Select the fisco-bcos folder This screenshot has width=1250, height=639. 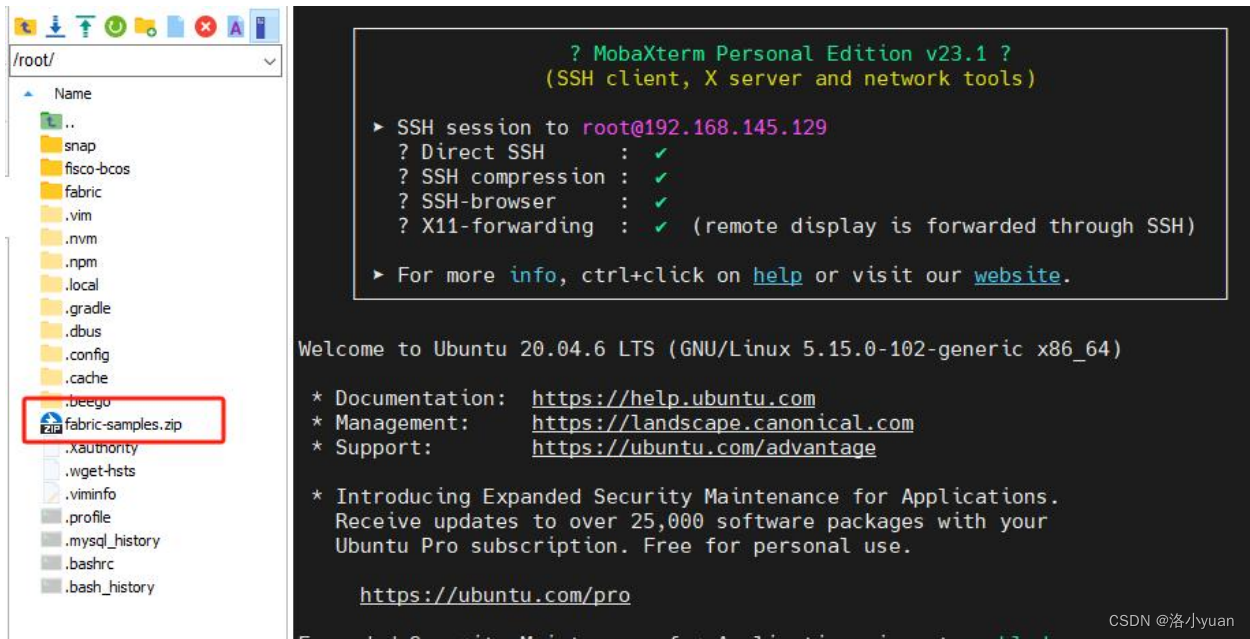click(85, 168)
